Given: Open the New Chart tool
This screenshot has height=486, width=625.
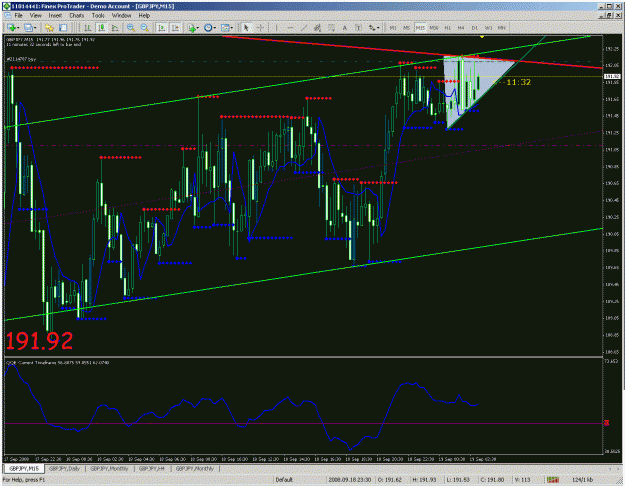Looking at the screenshot, I should coord(11,28).
